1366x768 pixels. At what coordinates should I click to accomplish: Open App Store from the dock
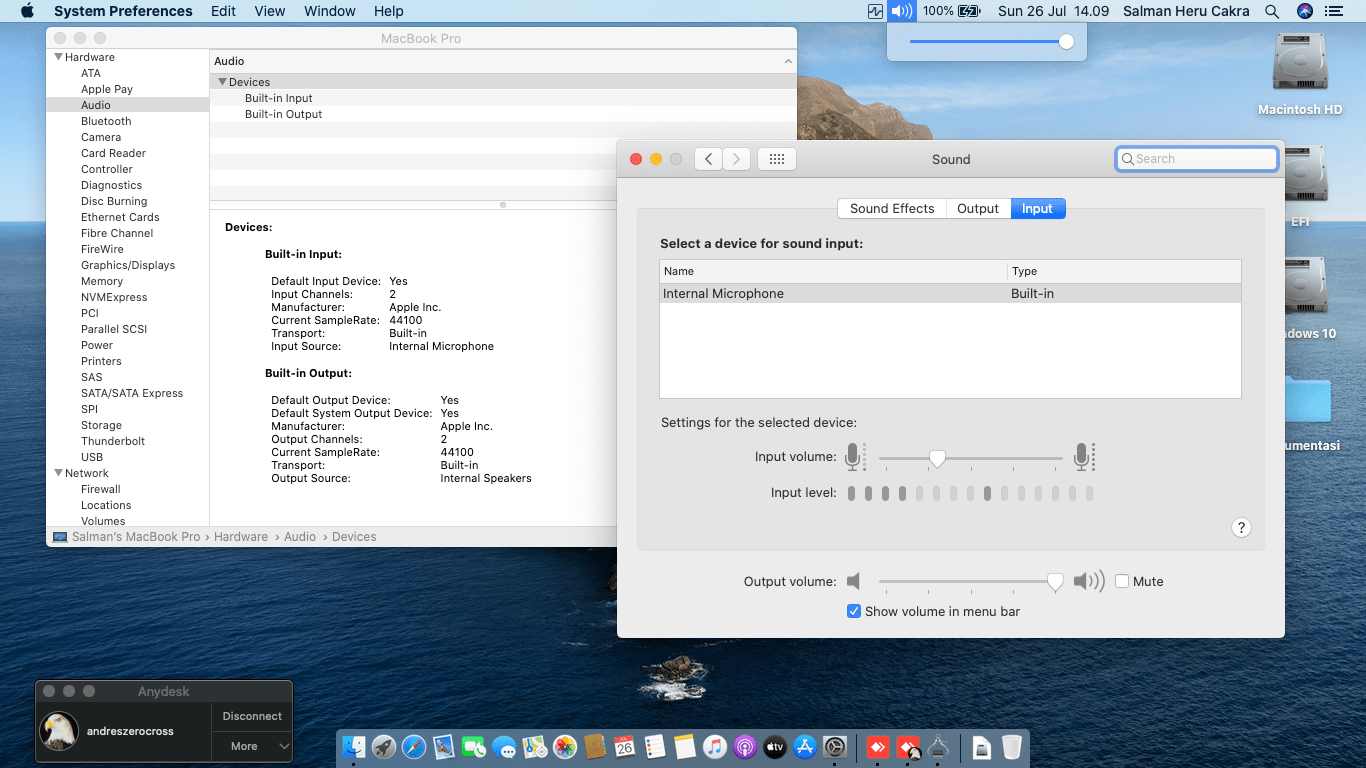[x=805, y=747]
